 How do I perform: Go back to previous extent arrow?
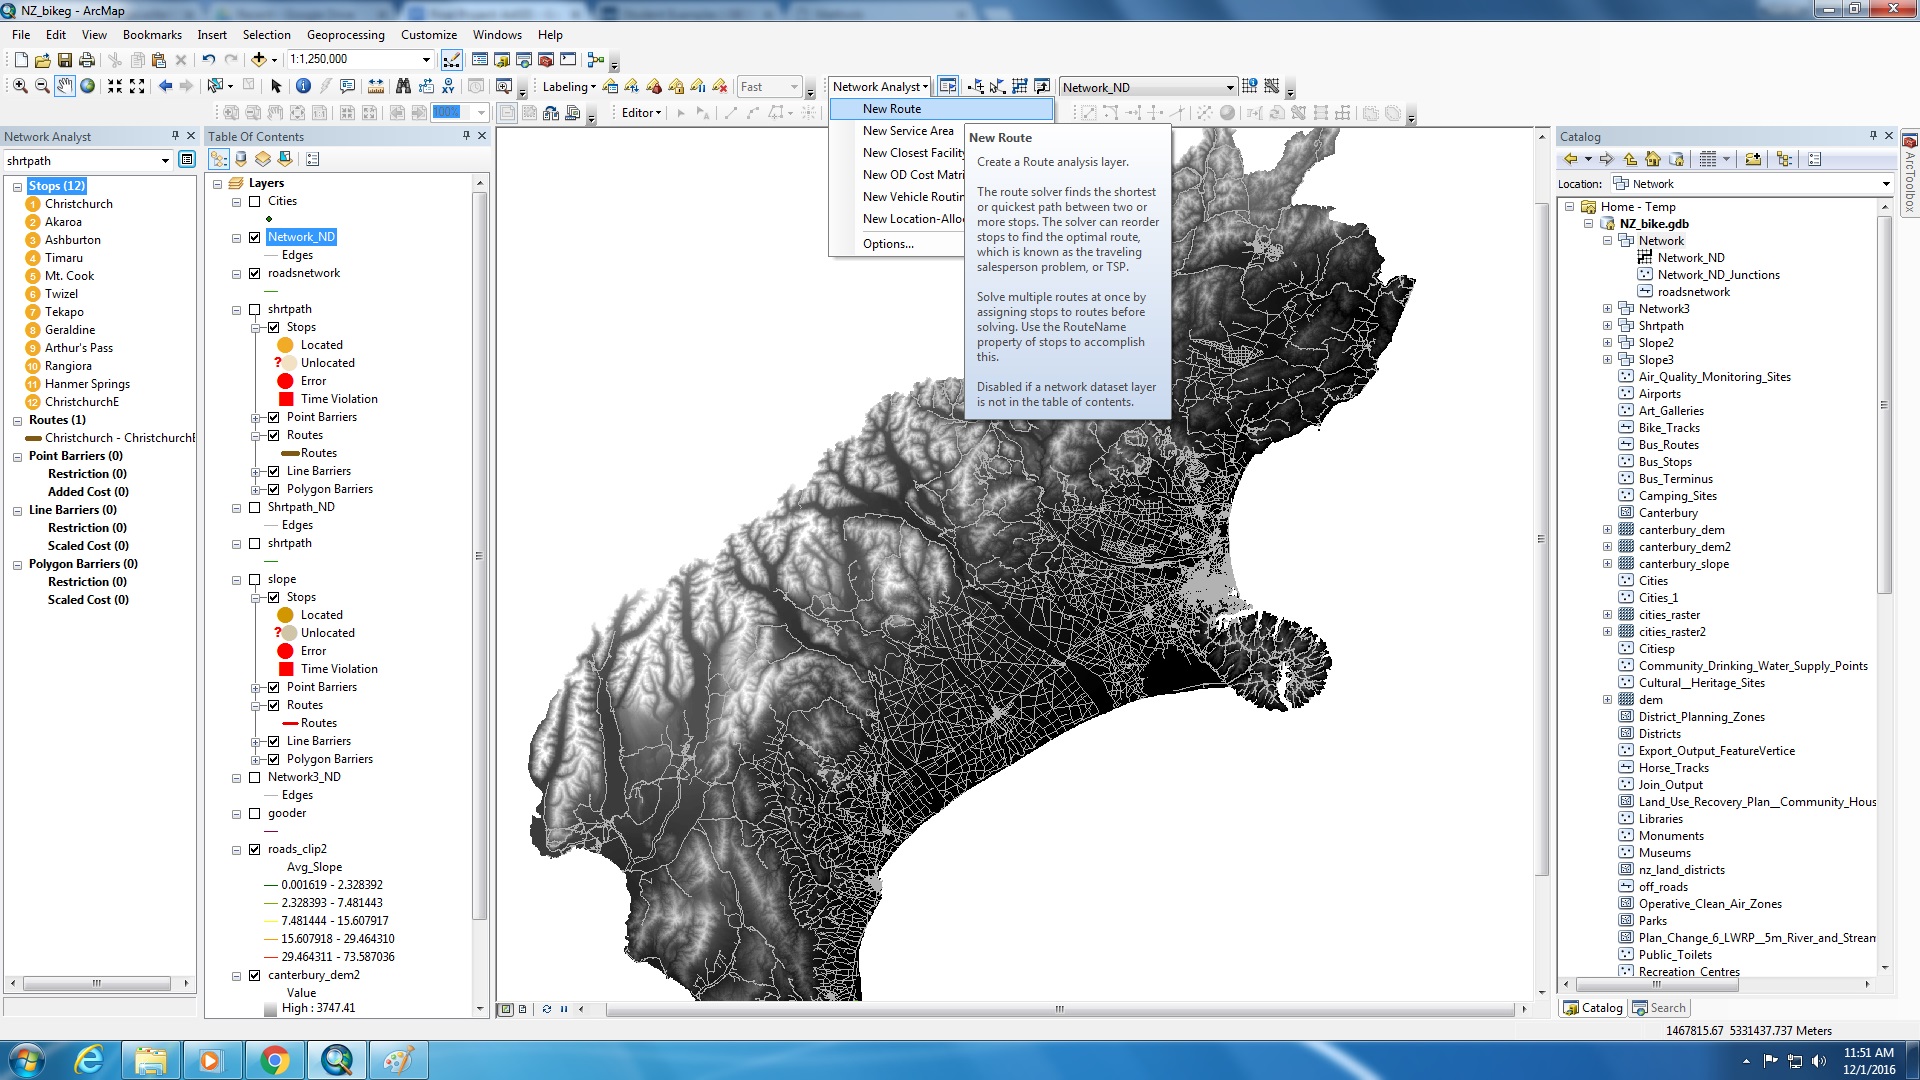click(165, 86)
